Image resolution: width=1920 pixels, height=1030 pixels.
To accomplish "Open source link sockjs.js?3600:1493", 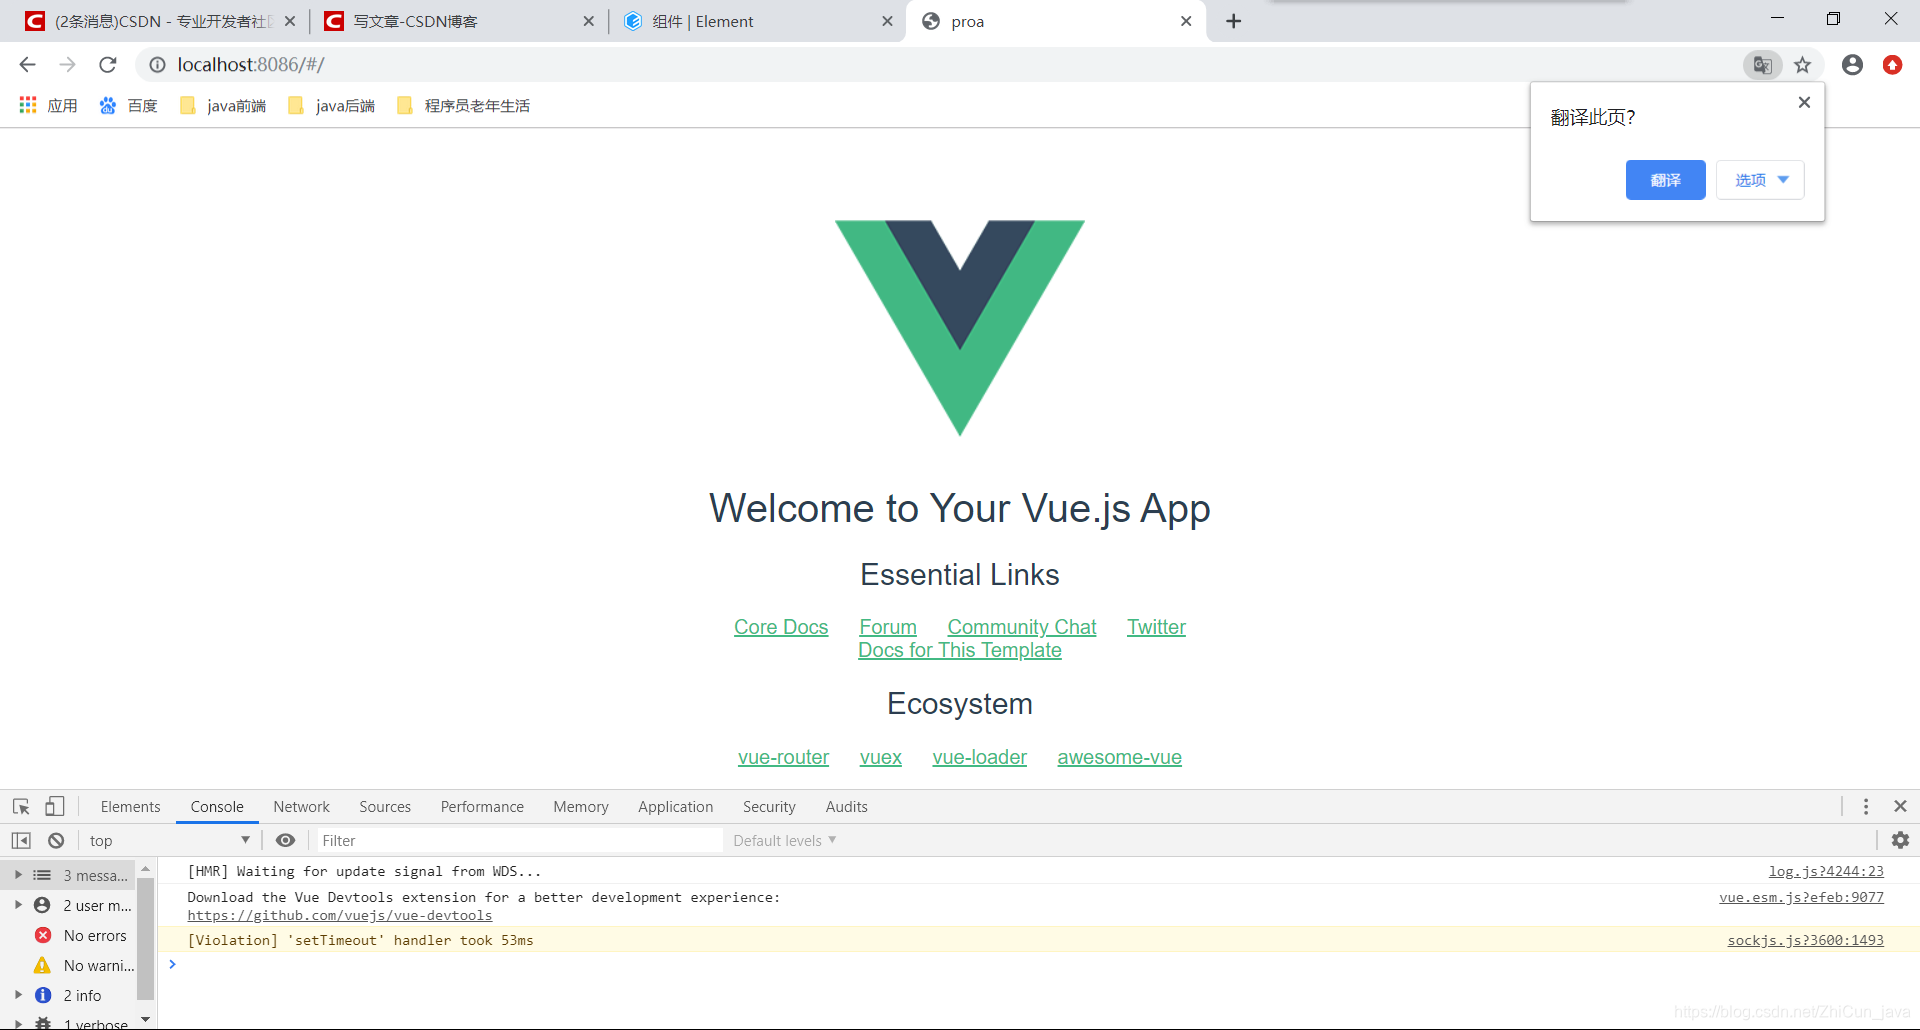I will point(1806,941).
